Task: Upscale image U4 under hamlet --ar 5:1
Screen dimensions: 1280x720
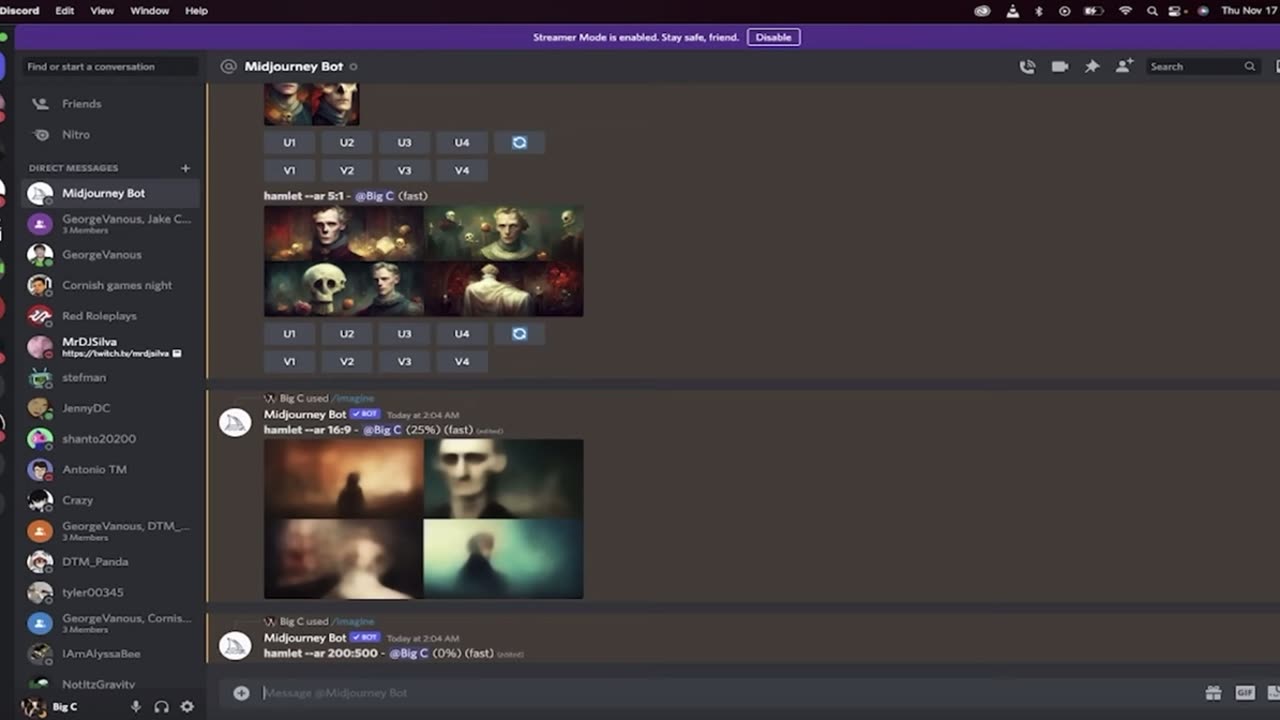Action: [x=462, y=334]
